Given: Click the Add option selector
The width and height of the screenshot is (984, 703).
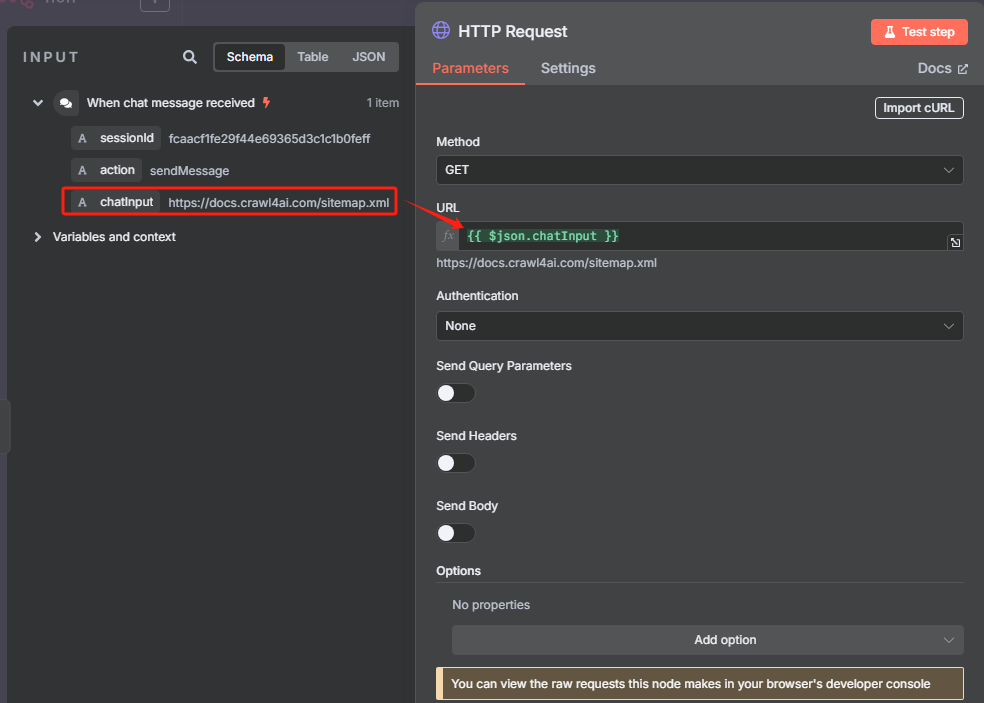Looking at the screenshot, I should point(707,640).
